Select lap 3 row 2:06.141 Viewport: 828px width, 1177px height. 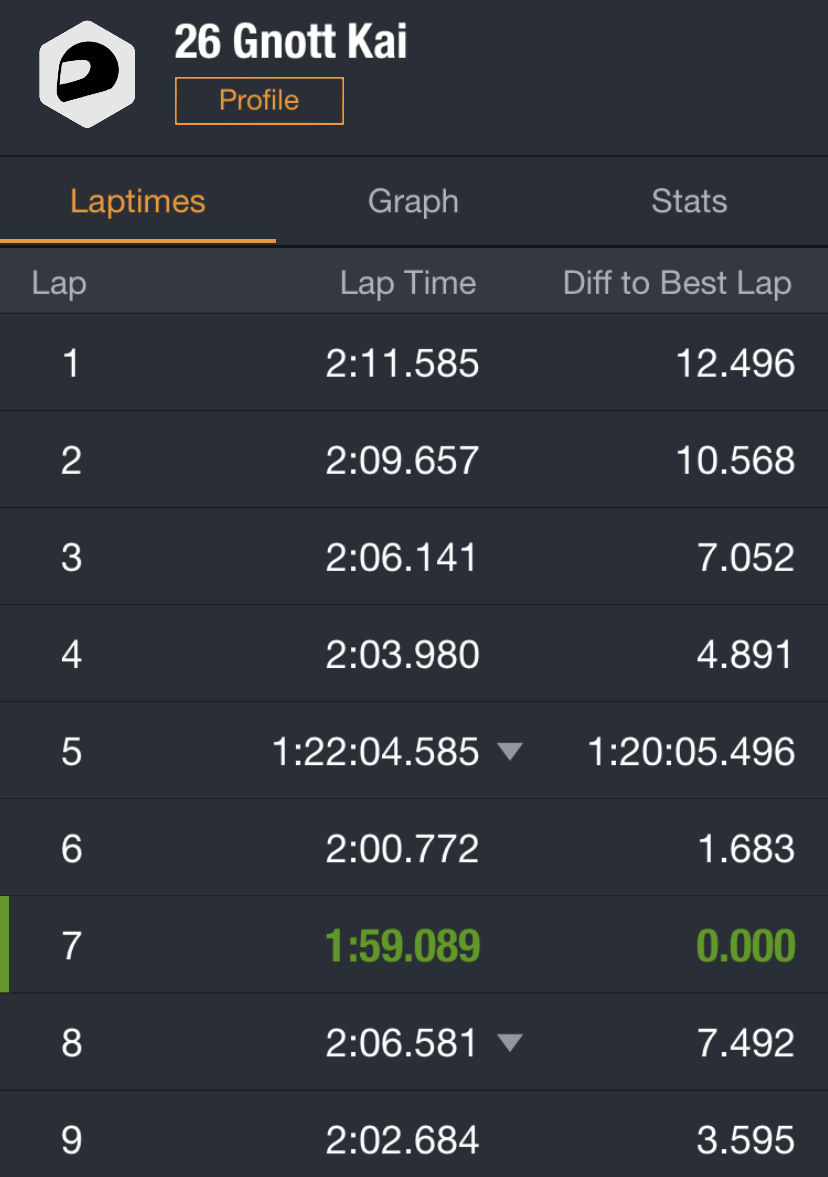[402, 558]
